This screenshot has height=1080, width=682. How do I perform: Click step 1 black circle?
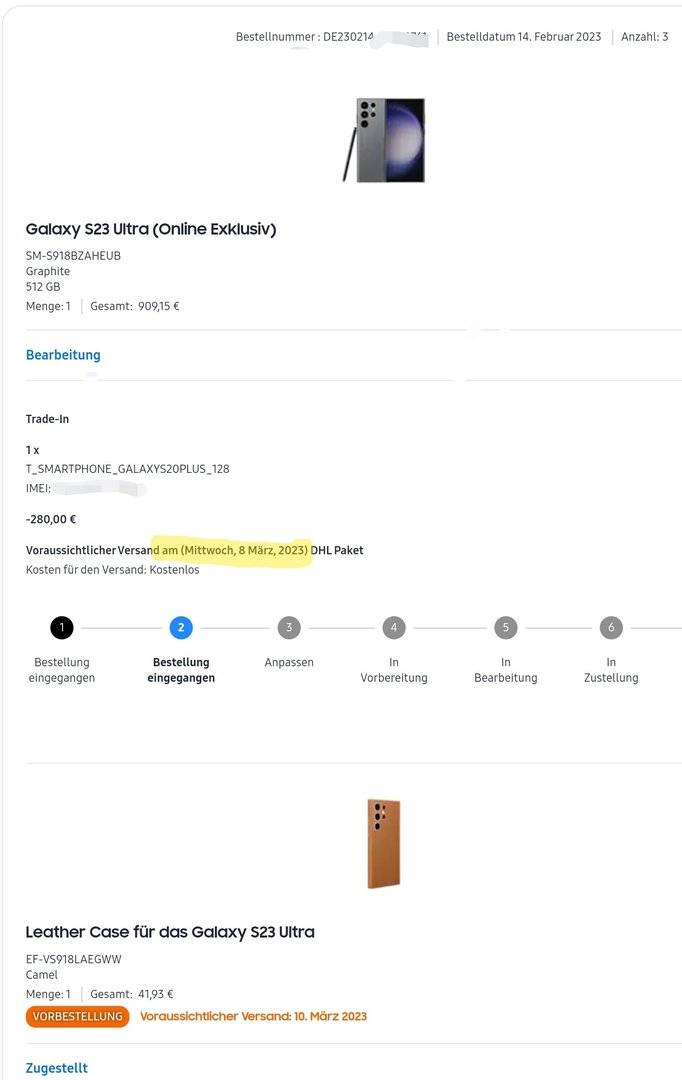pyautogui.click(x=62, y=627)
